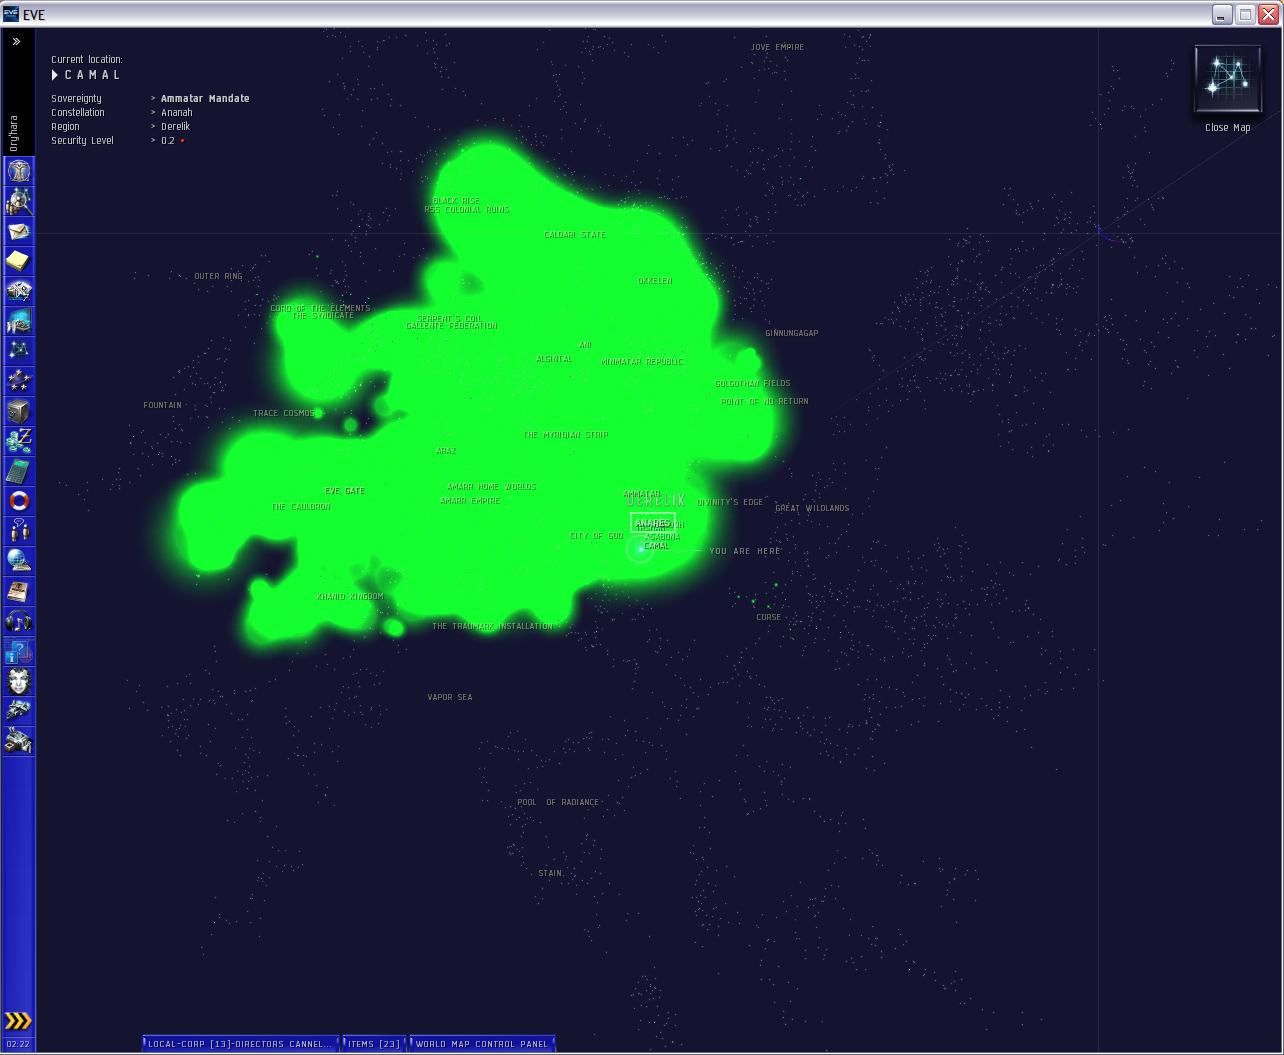The image size is (1284, 1055).
Task: Select The Cauldron label on map
Action: pos(300,507)
